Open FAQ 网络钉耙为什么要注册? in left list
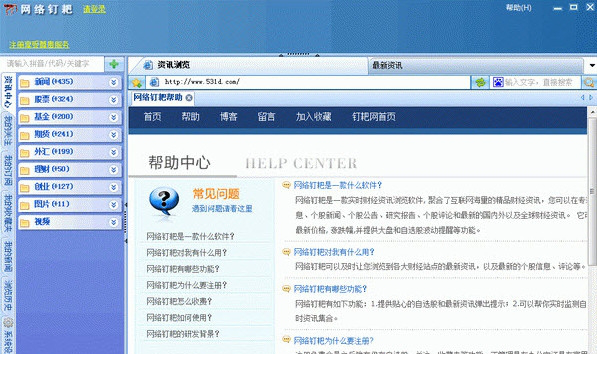This screenshot has width=597, height=368. click(187, 285)
